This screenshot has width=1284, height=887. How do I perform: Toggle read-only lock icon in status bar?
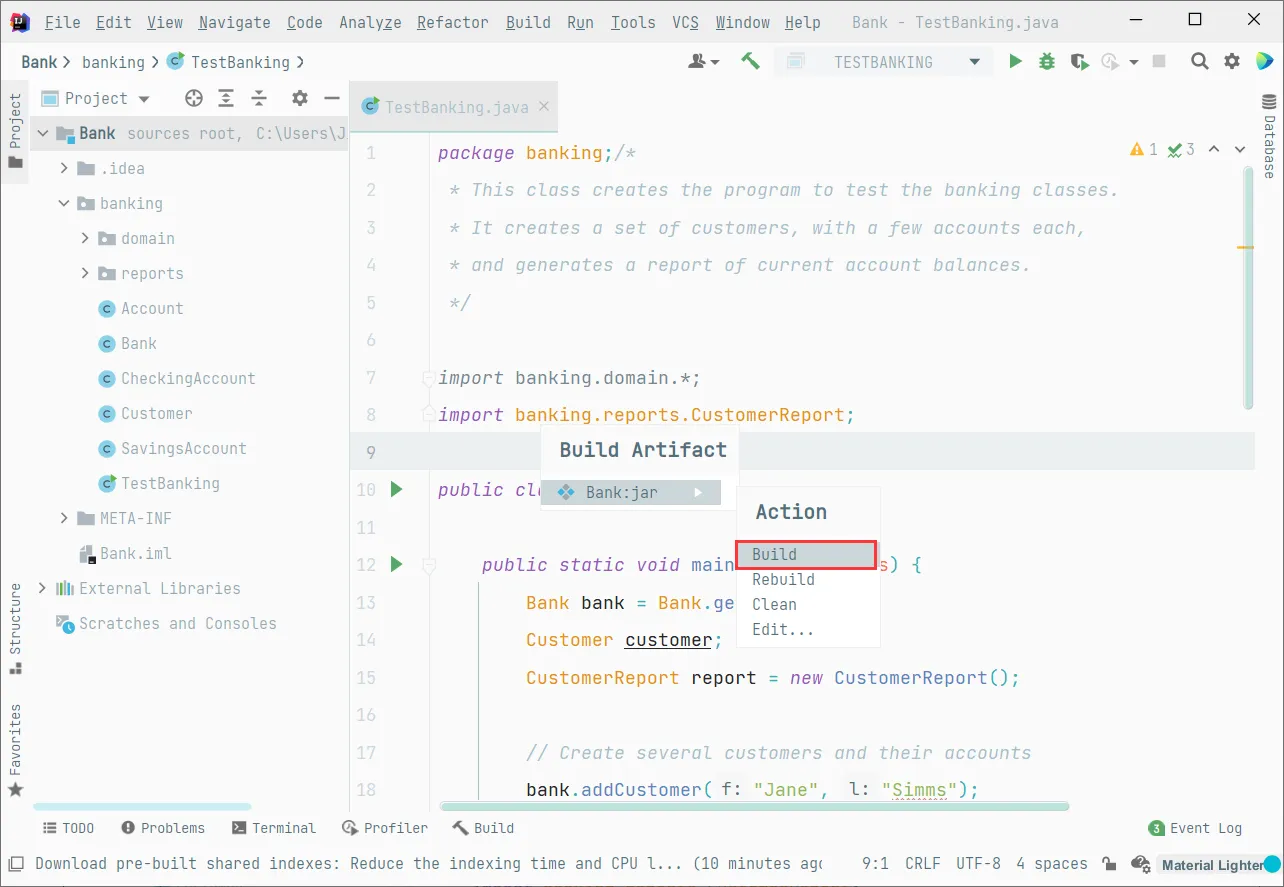coord(1109,863)
